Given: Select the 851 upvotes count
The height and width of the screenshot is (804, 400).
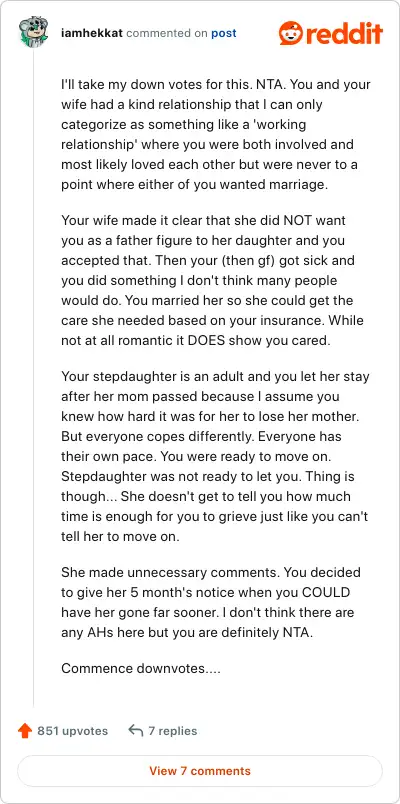Looking at the screenshot, I should point(72,731).
